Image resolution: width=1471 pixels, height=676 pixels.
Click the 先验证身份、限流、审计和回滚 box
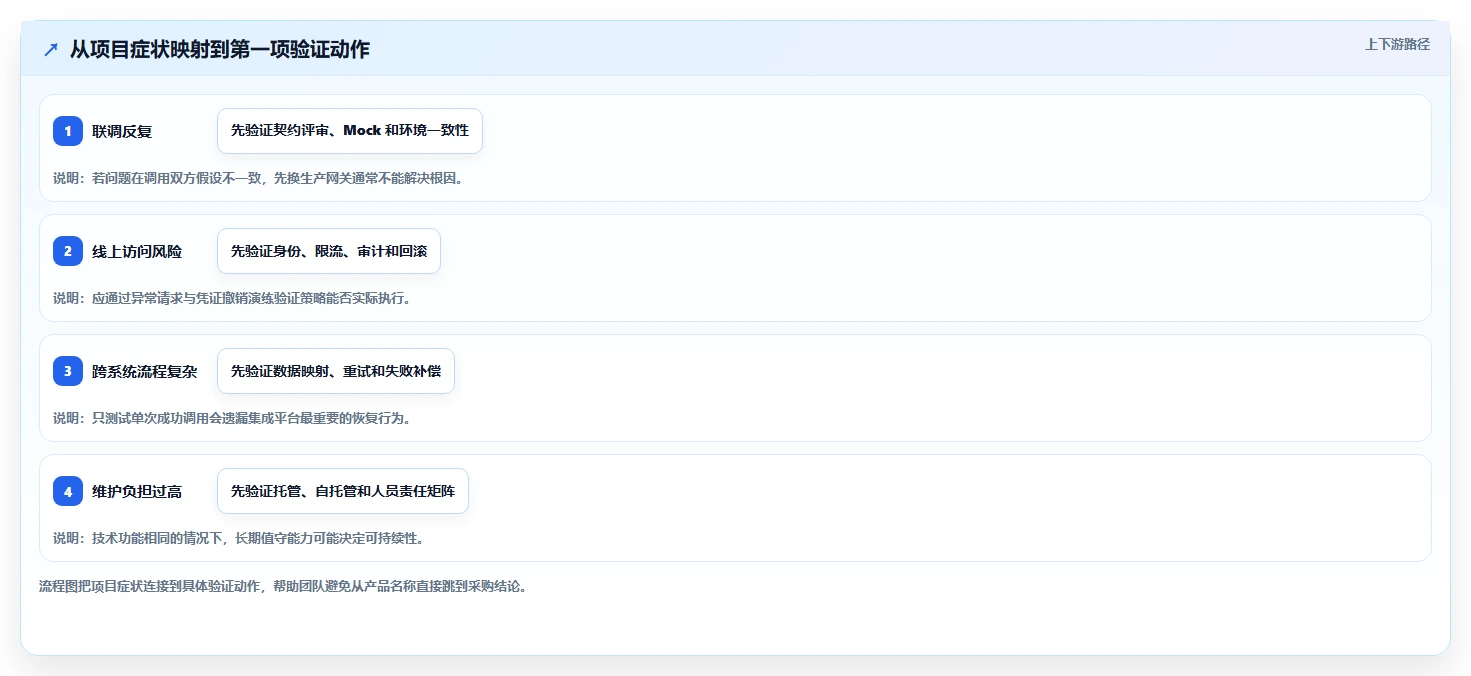tap(329, 251)
